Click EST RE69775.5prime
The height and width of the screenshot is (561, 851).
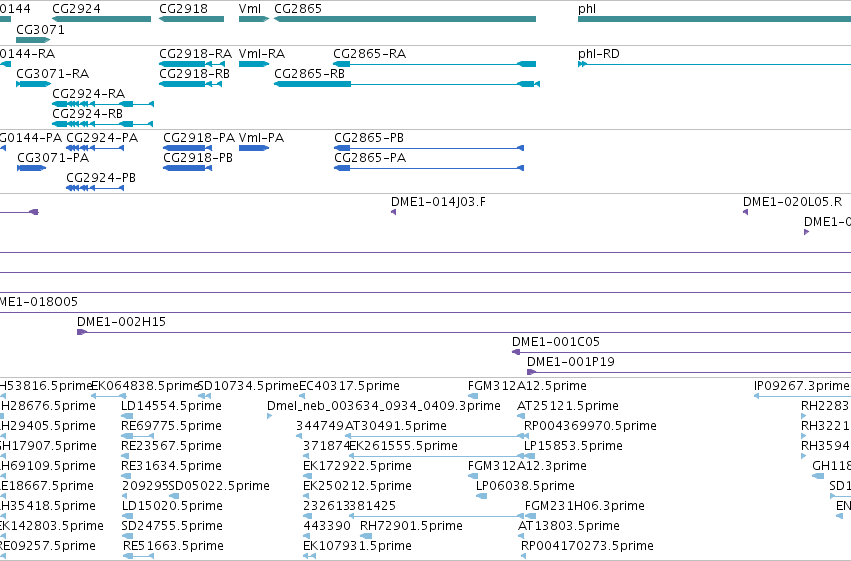pos(137,437)
